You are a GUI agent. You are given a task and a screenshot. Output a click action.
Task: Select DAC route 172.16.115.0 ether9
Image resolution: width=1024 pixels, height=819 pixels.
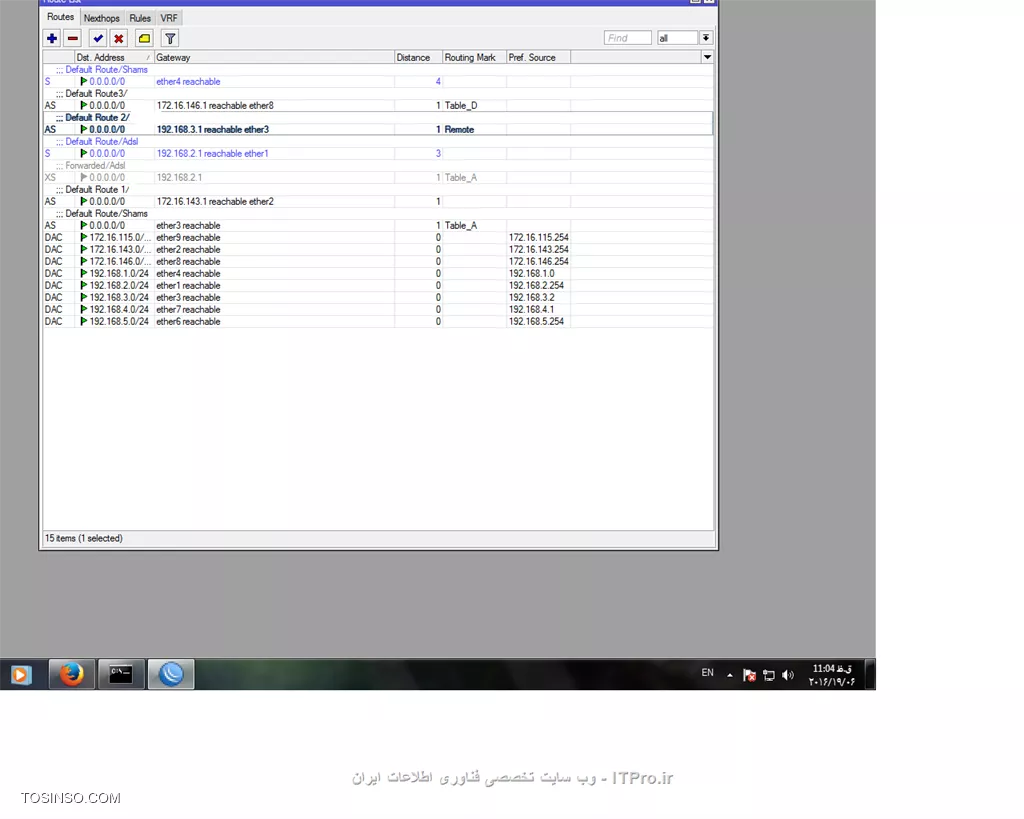(x=377, y=238)
